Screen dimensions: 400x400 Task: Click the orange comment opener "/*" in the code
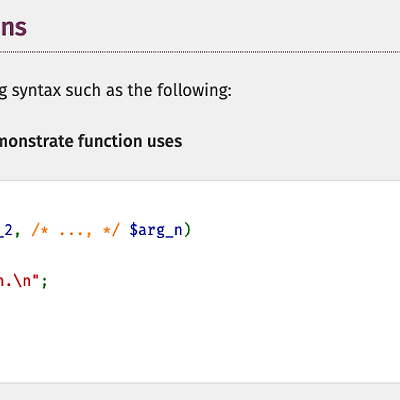click(x=40, y=230)
